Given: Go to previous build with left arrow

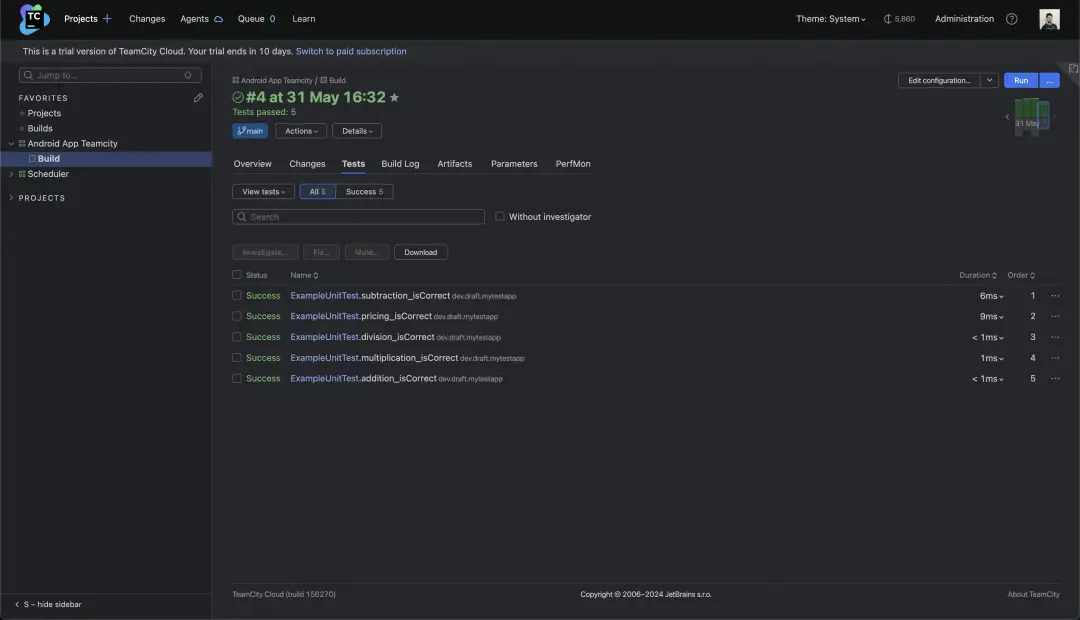Looking at the screenshot, I should click(x=1007, y=117).
